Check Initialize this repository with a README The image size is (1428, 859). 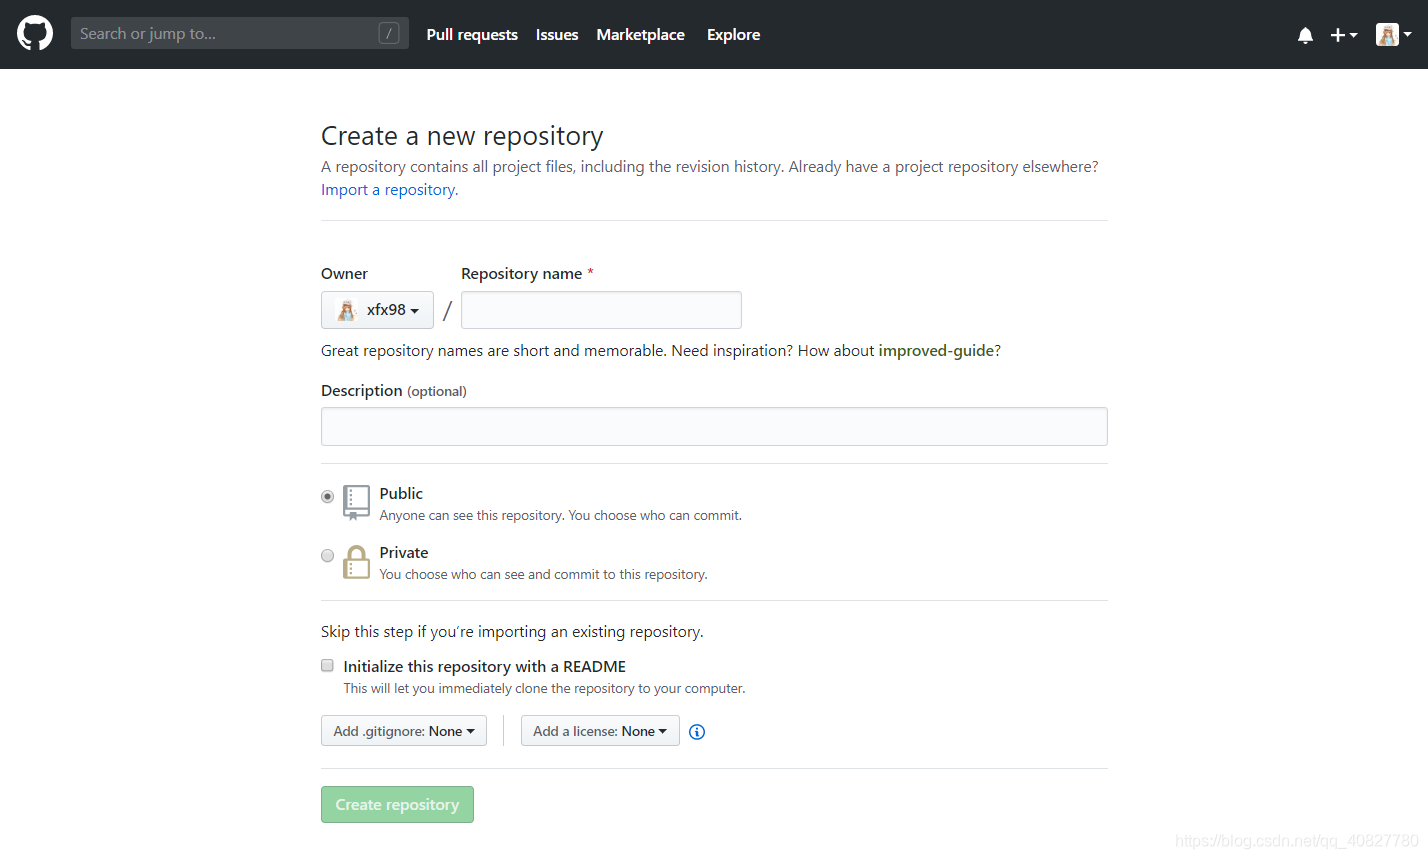(x=327, y=665)
